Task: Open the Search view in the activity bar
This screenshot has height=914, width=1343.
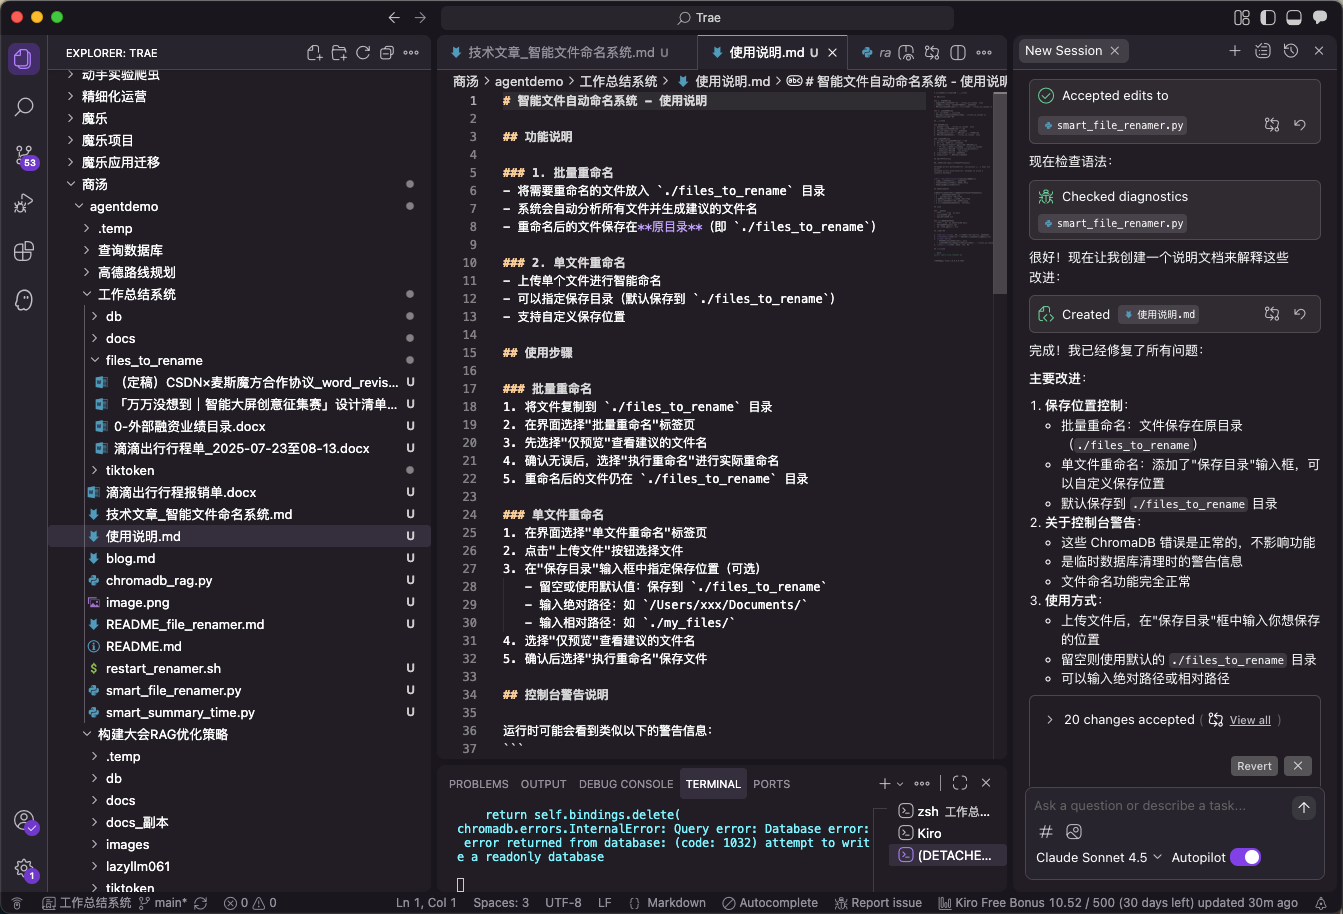Action: click(x=24, y=107)
